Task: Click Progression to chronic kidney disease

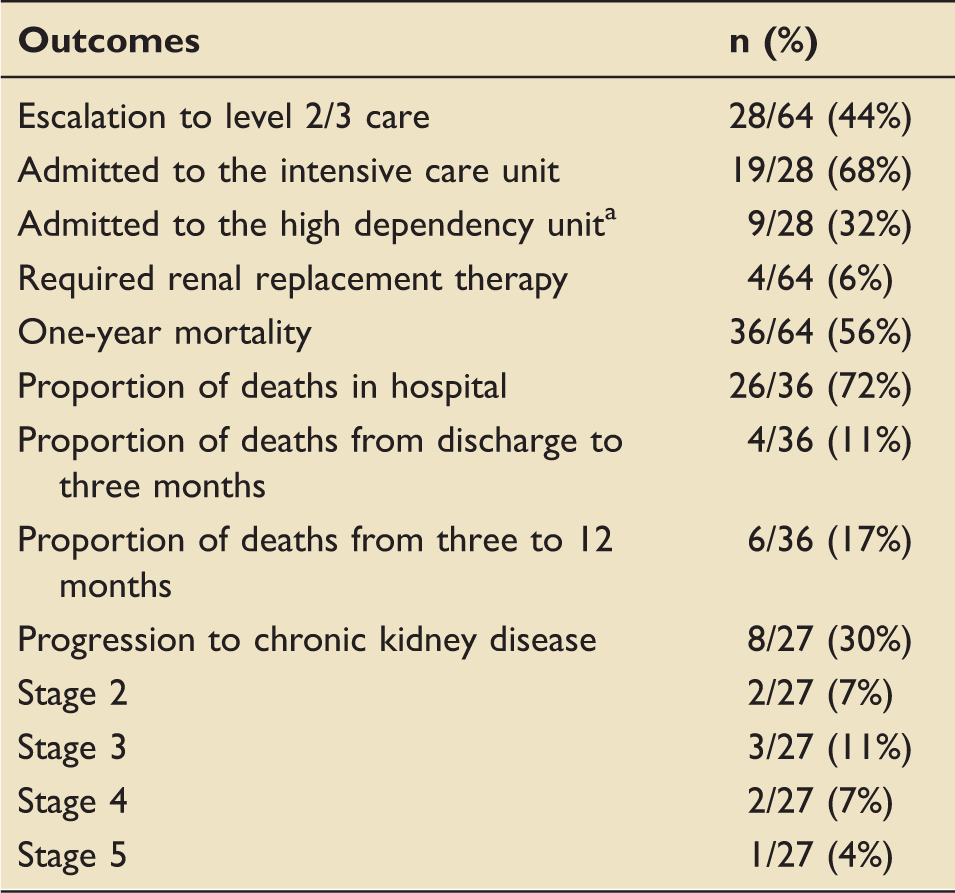Action: (x=307, y=640)
